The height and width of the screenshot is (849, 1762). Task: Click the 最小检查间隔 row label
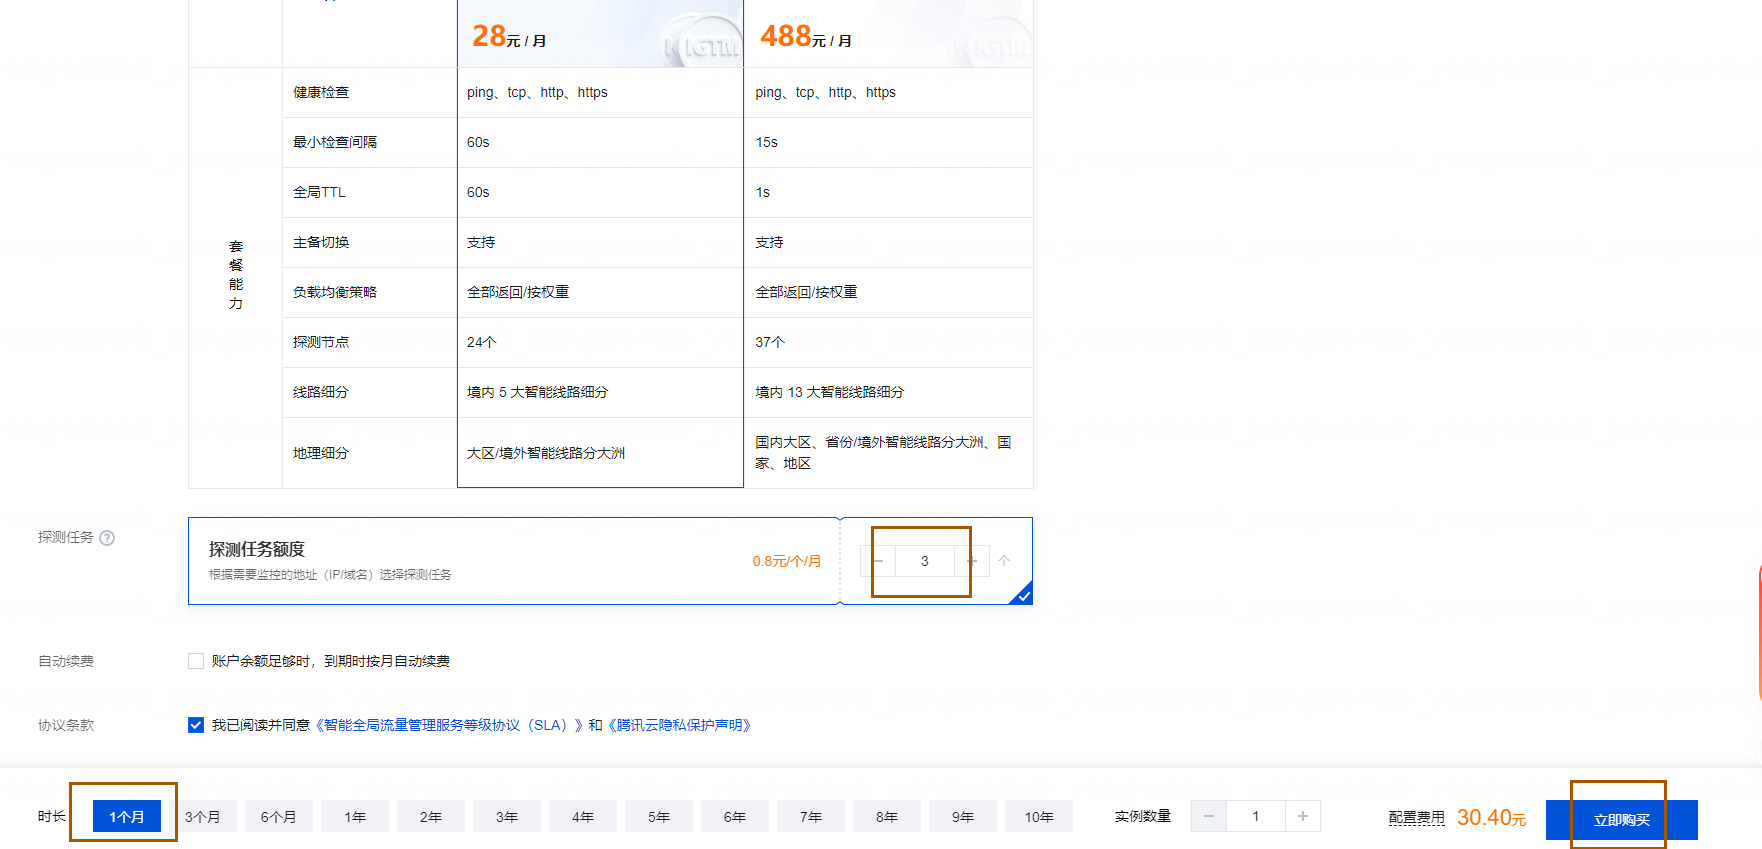(335, 142)
